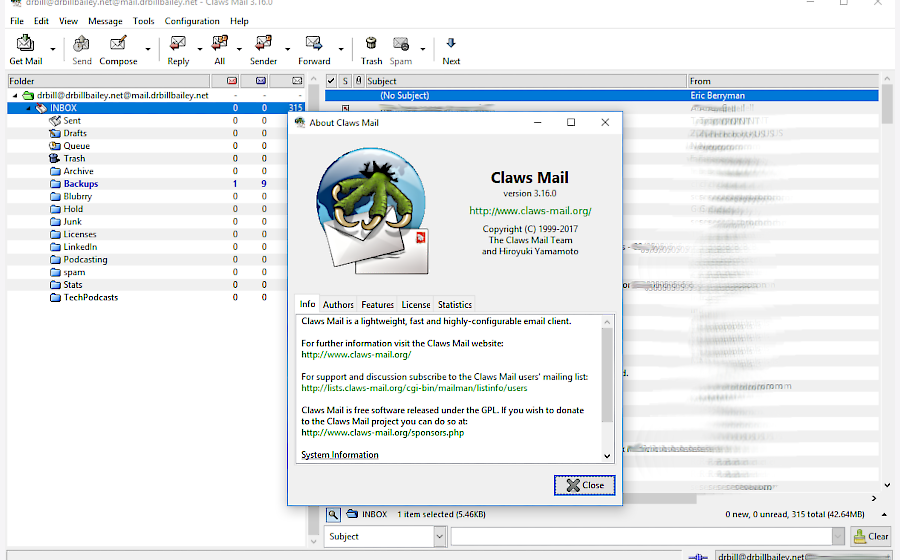Open the File menu
This screenshot has height=560, width=900.
pos(17,21)
